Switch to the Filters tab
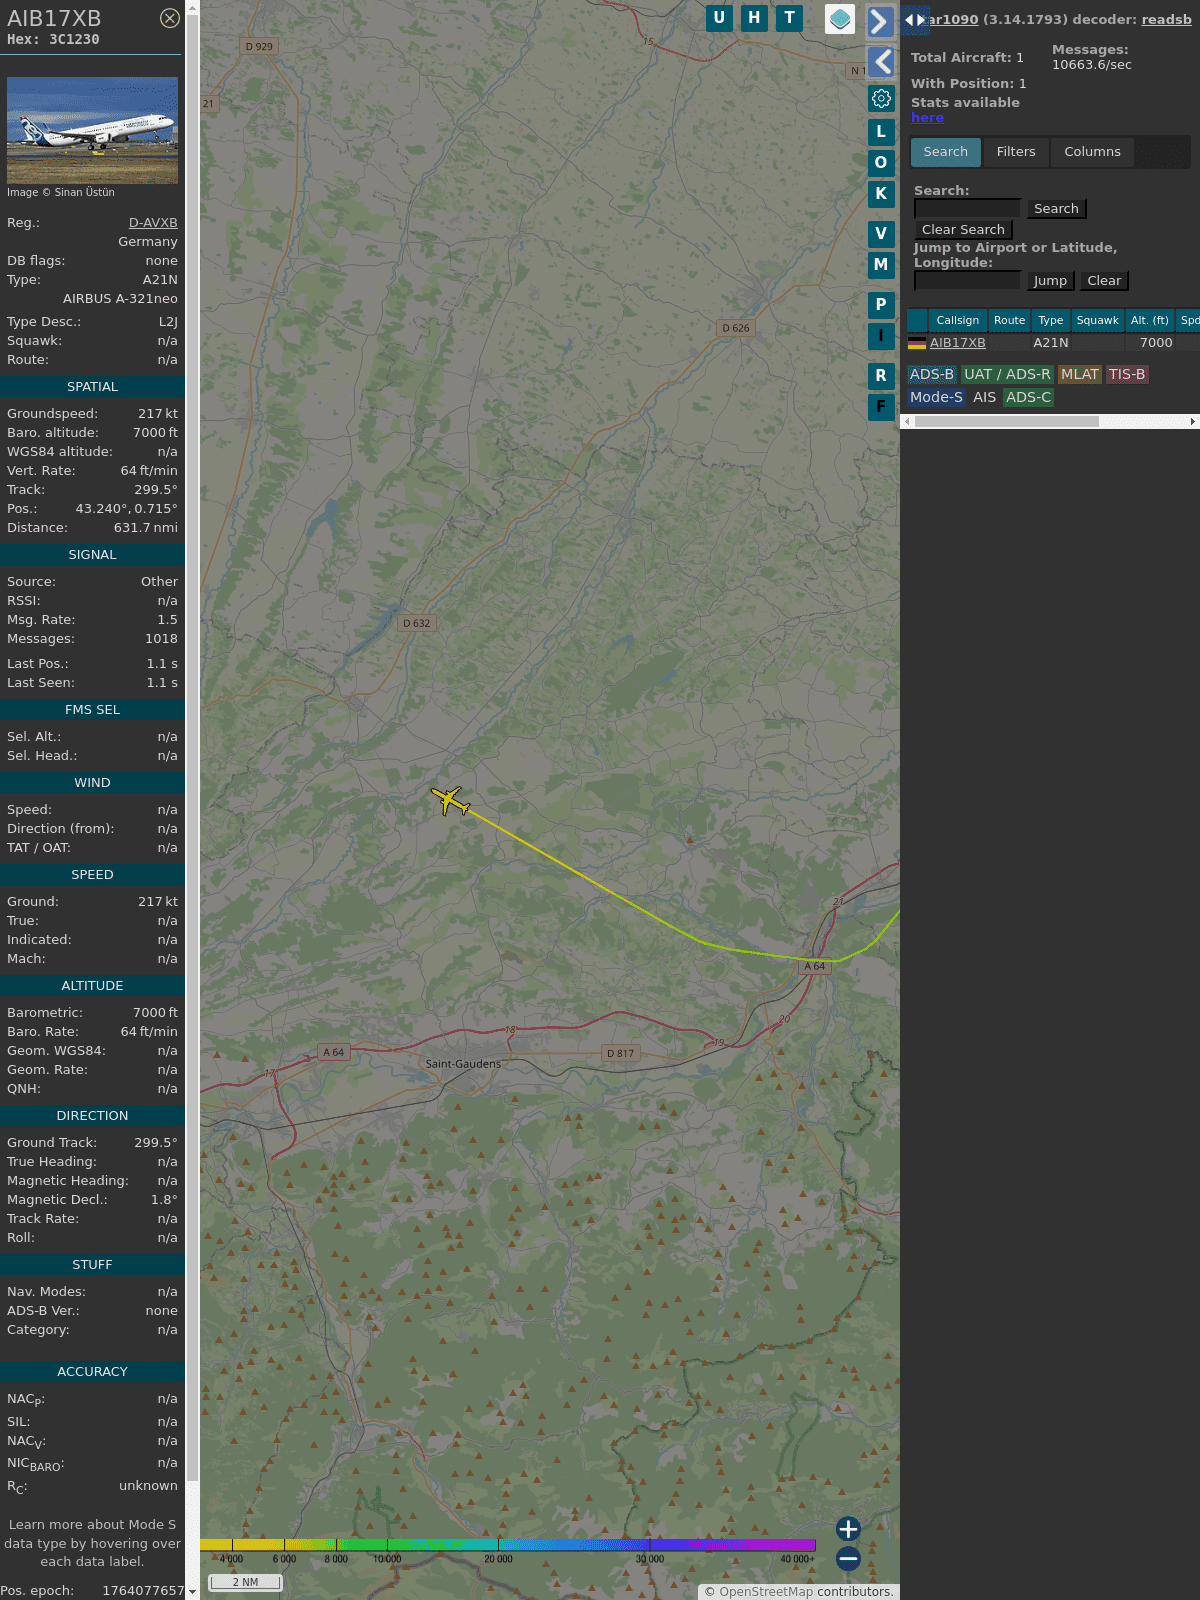 1016,152
